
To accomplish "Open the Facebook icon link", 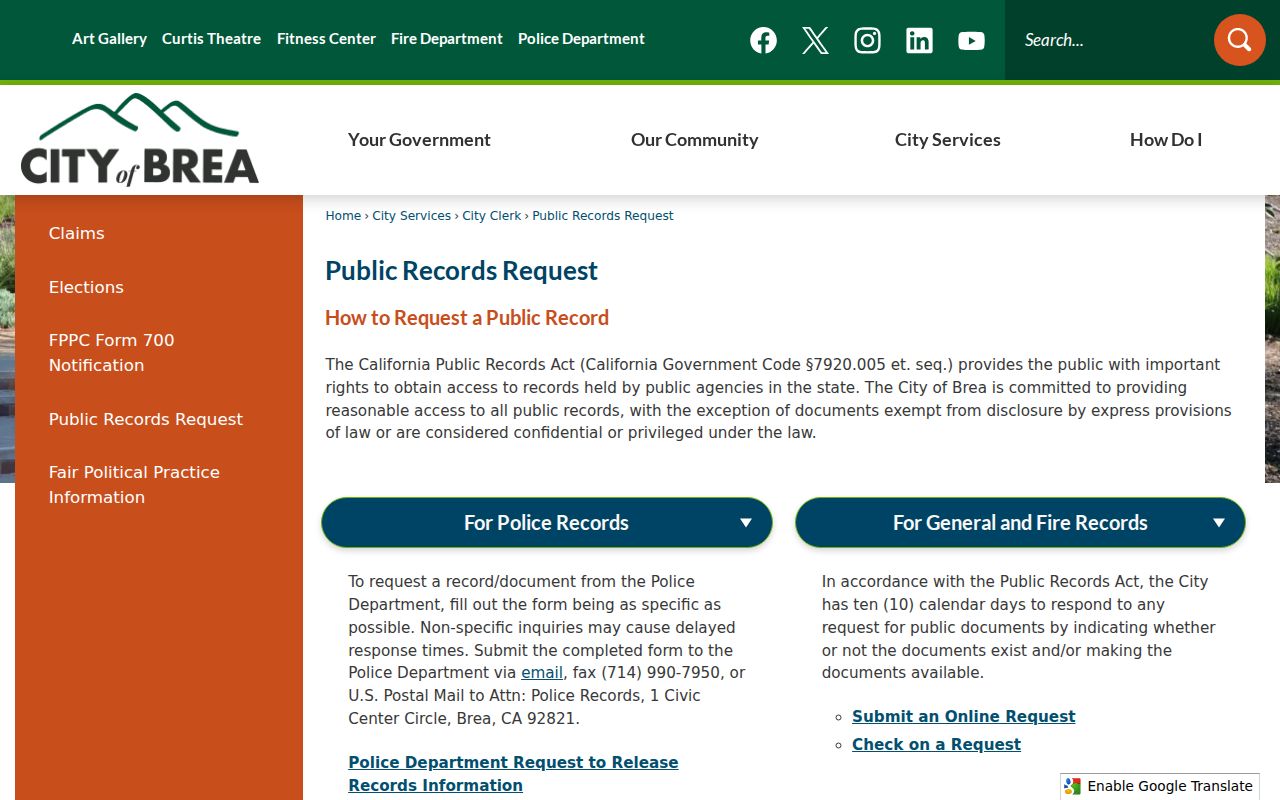I will [x=763, y=40].
